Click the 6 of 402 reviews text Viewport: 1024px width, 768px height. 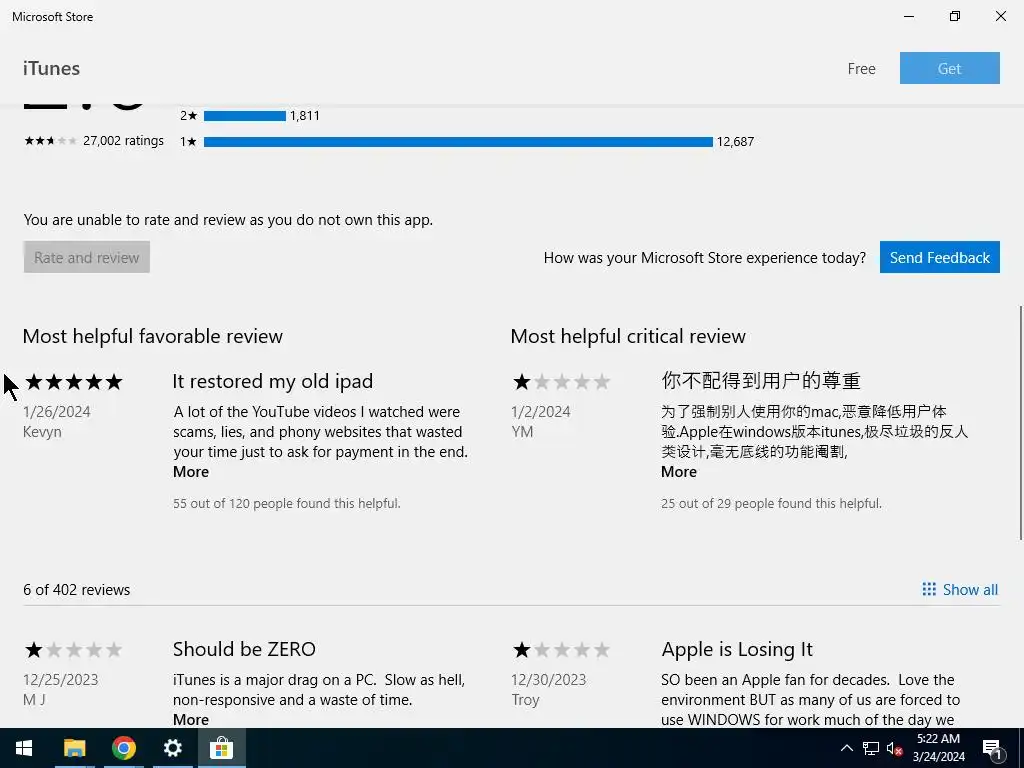[76, 590]
